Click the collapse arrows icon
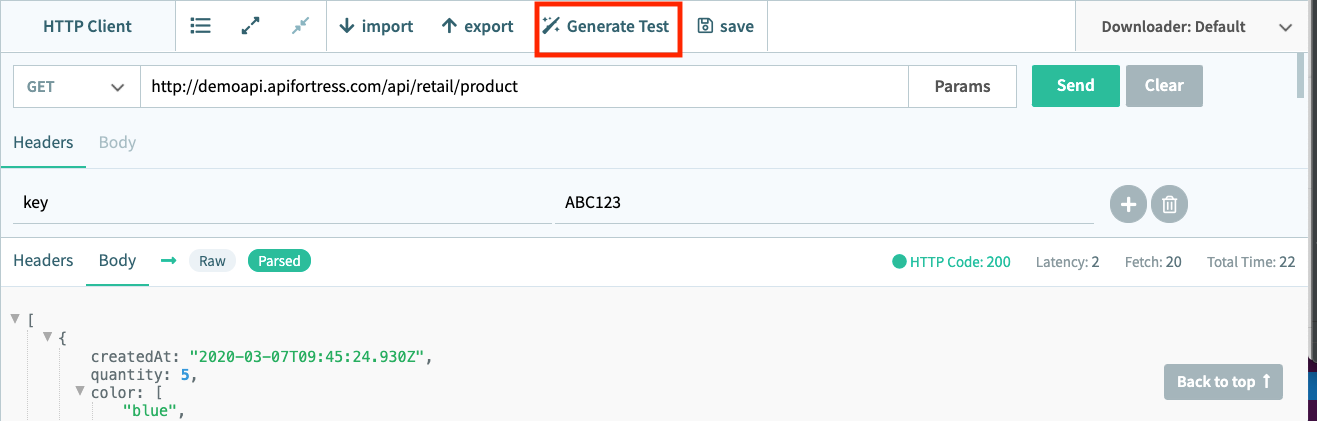Viewport: 1317px width, 421px height. tap(301, 27)
